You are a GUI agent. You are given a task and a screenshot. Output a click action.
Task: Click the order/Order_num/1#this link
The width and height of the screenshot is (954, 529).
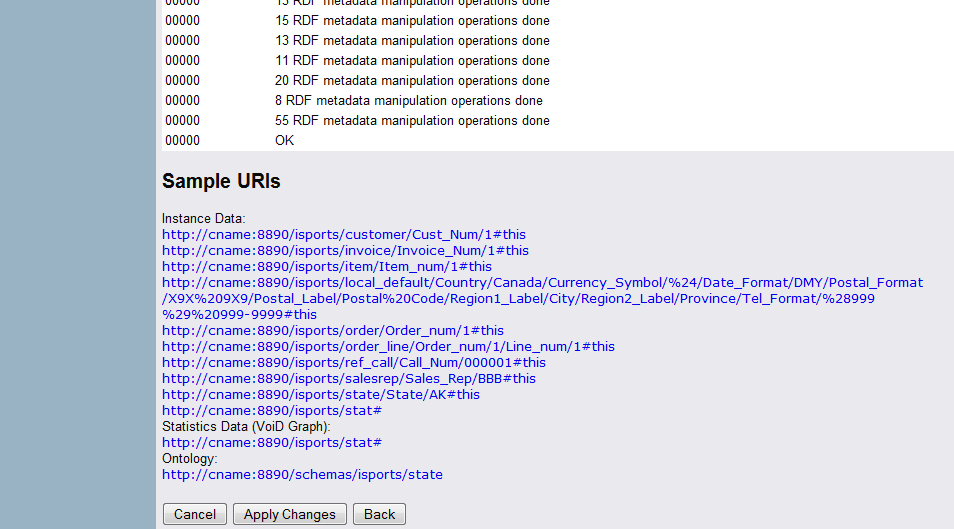[x=333, y=330]
